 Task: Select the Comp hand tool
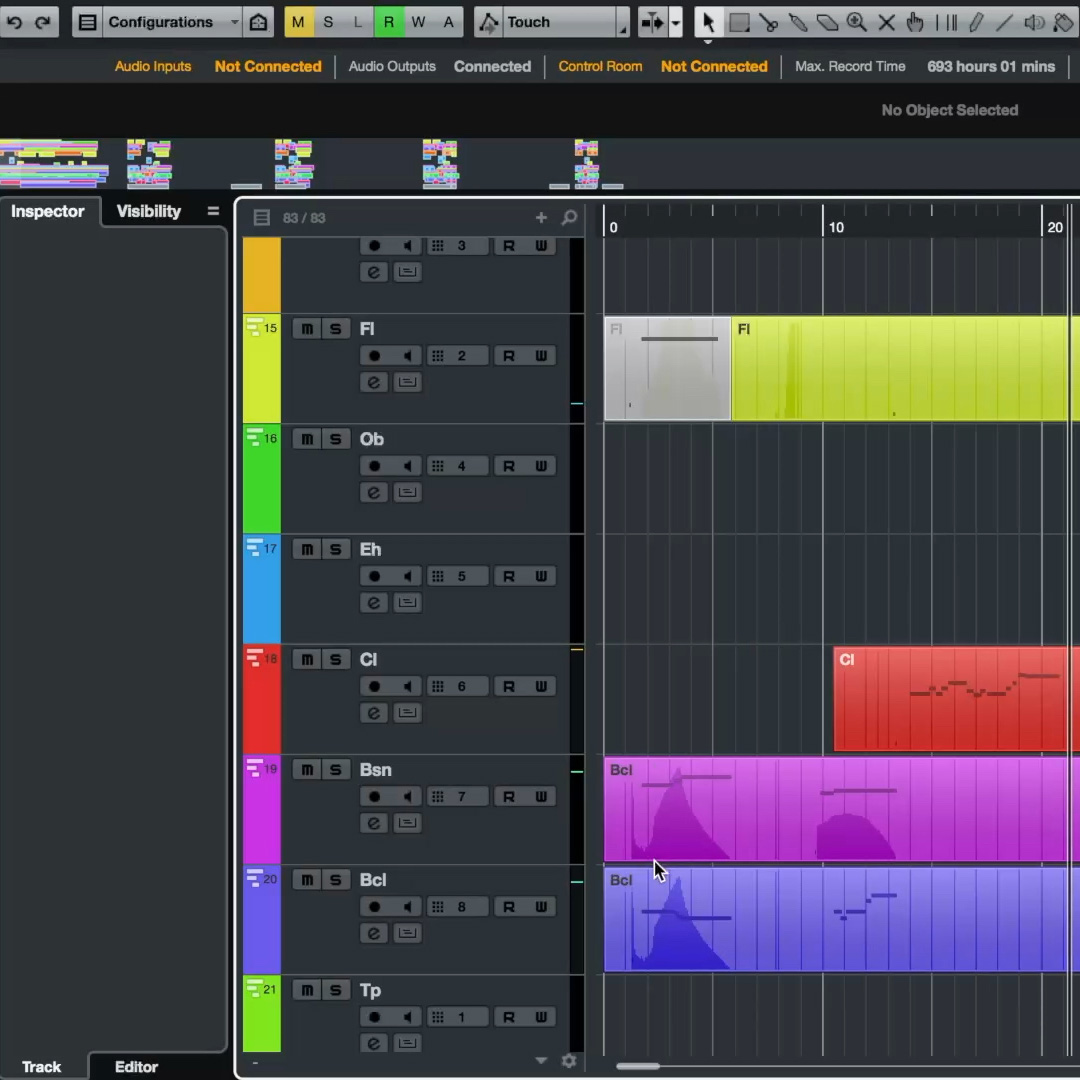tap(915, 22)
